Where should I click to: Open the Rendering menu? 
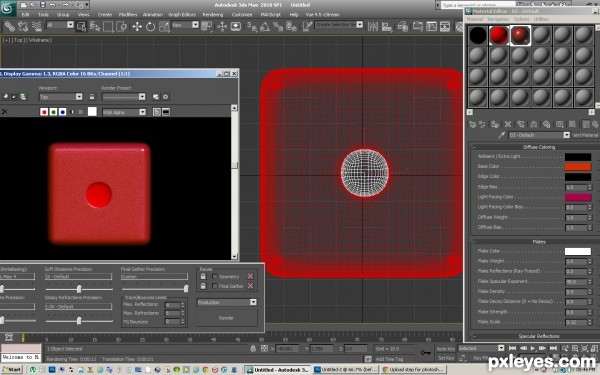[213, 15]
